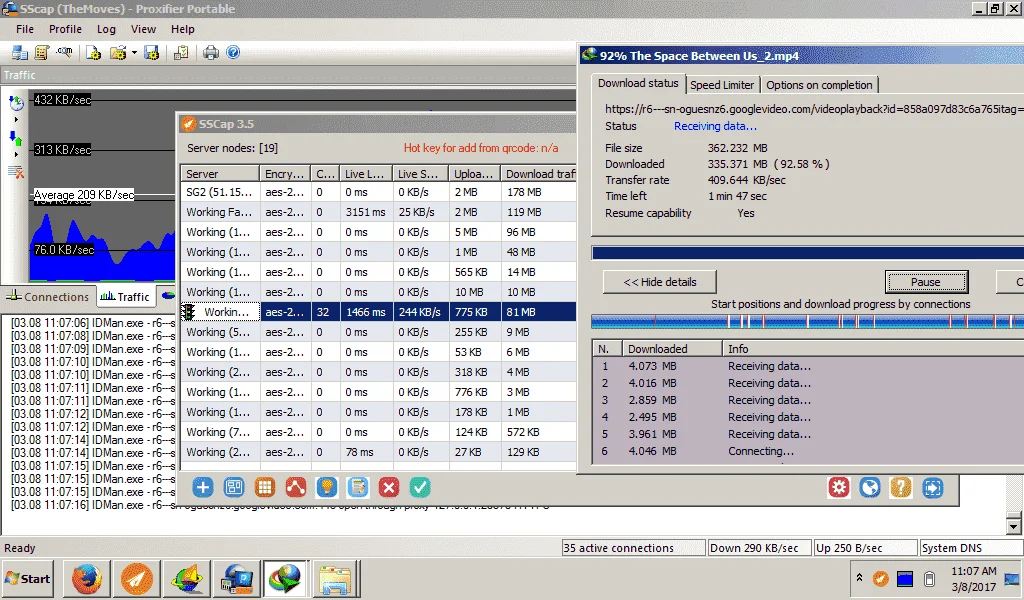Open the orange SSCap paper plane taskbar icon

point(137,579)
